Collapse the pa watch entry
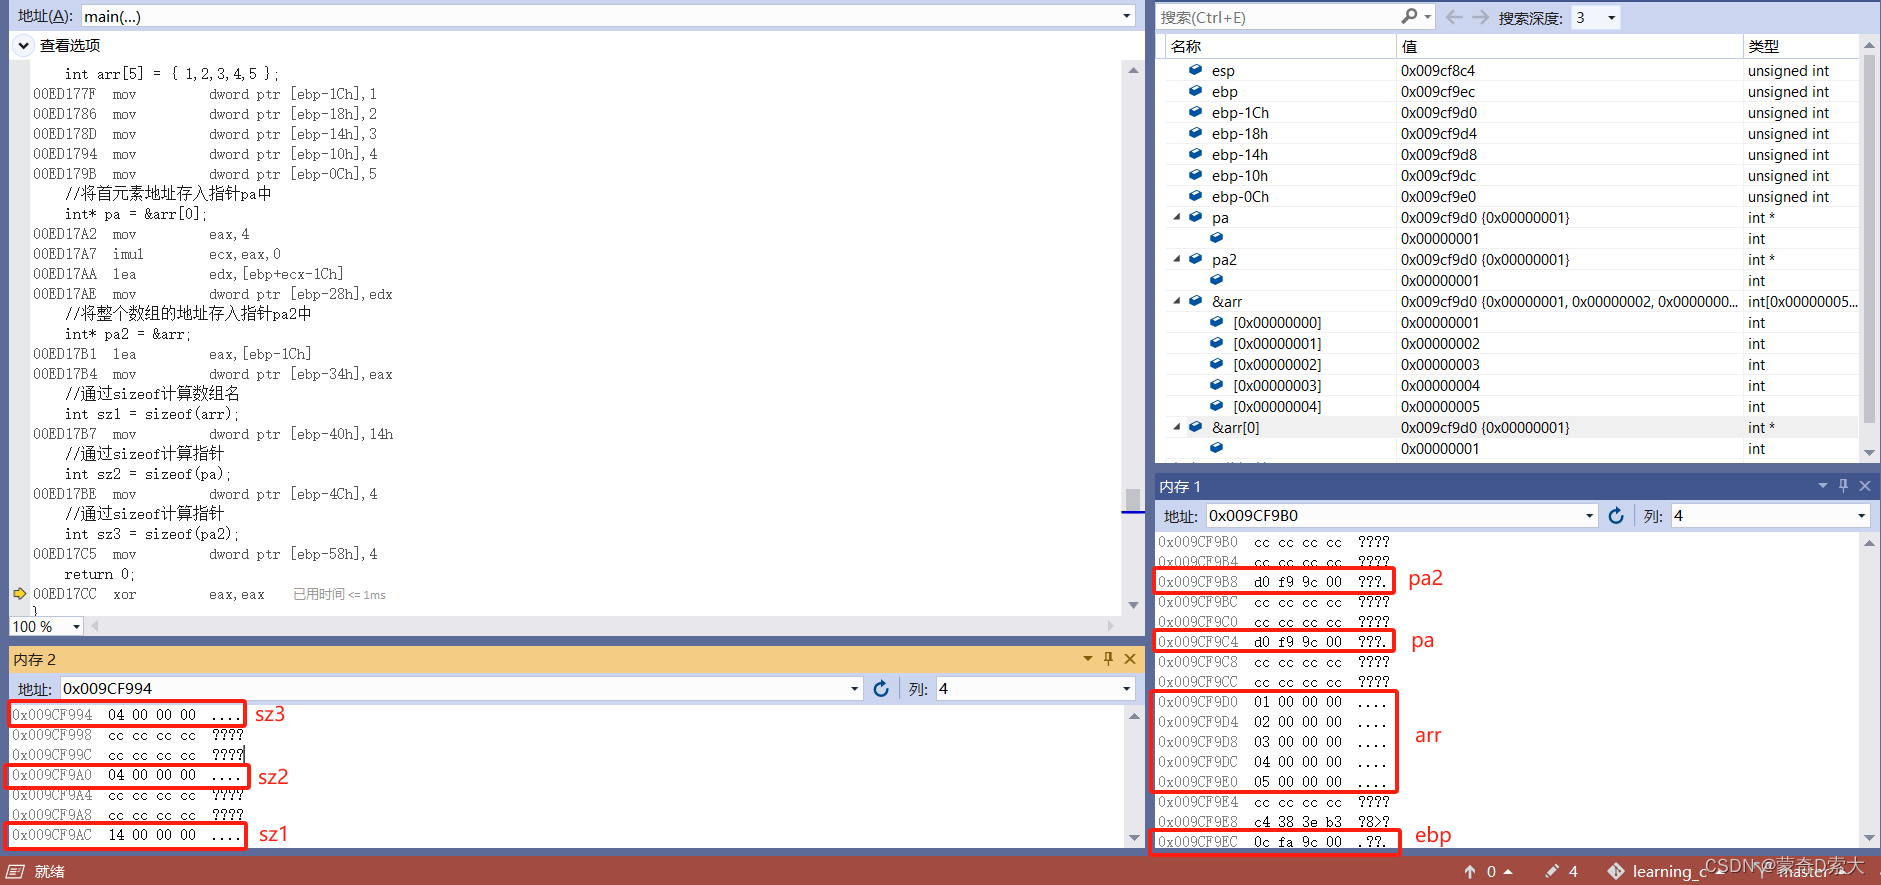 coord(1176,217)
